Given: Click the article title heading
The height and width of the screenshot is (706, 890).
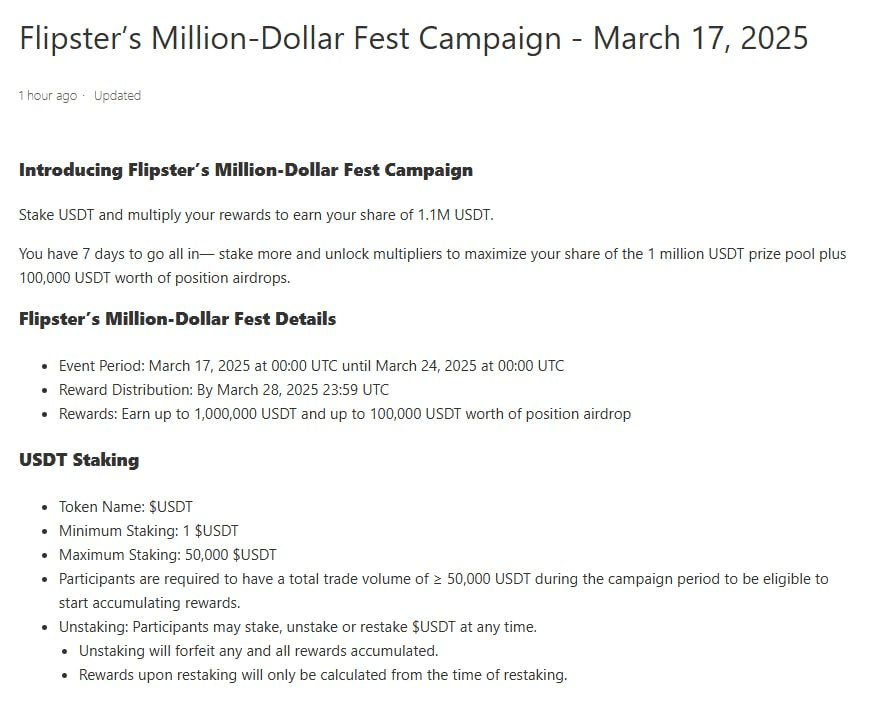Looking at the screenshot, I should tap(413, 39).
